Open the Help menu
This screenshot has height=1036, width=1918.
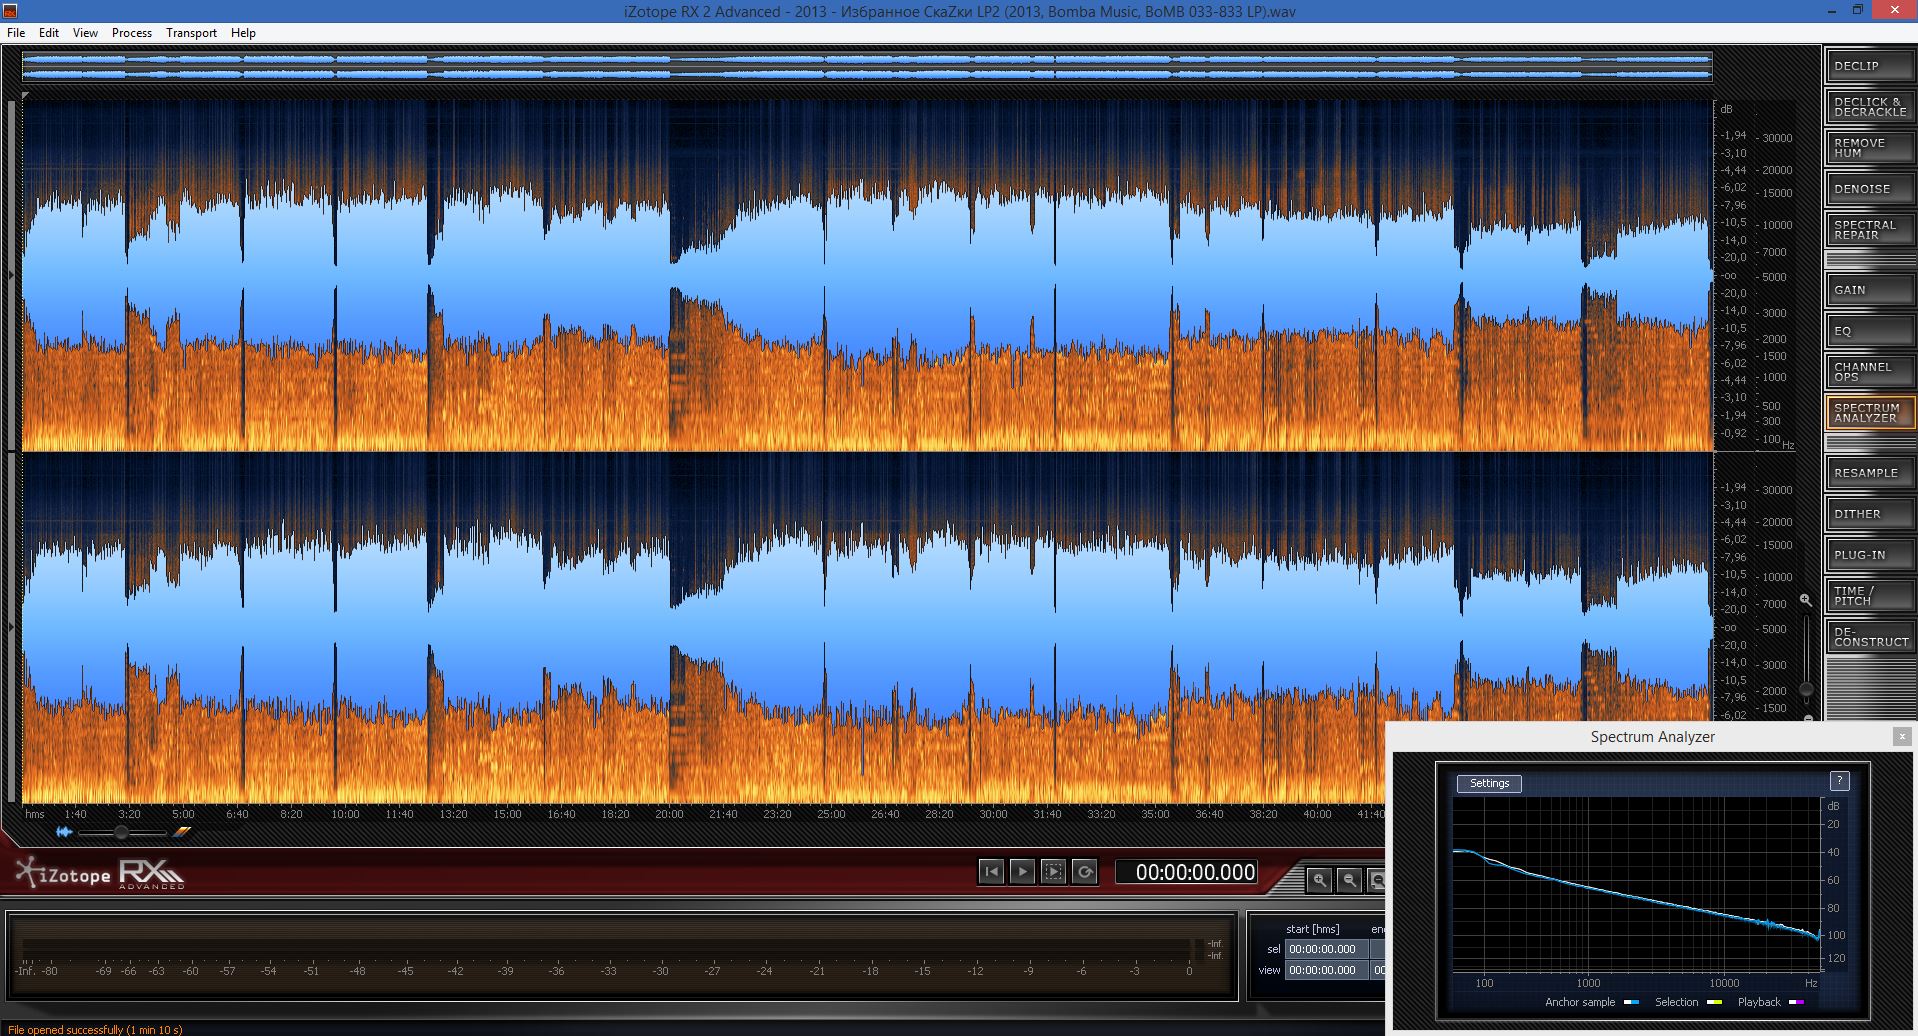pyautogui.click(x=243, y=33)
